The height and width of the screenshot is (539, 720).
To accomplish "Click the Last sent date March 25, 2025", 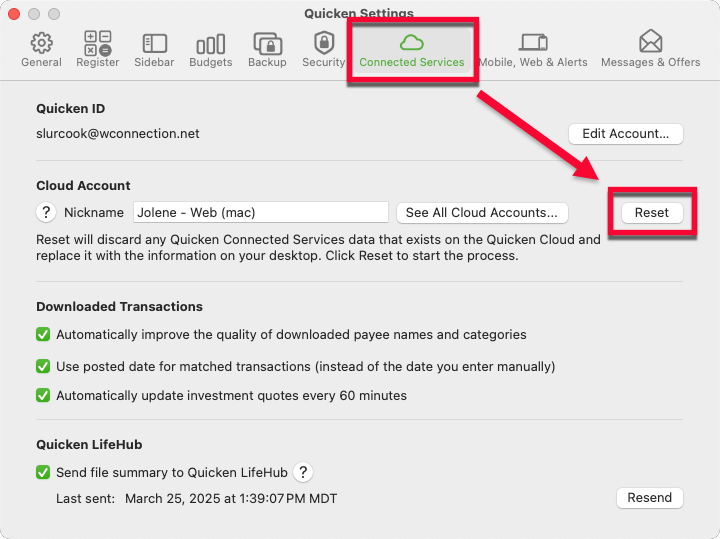I will click(x=231, y=499).
